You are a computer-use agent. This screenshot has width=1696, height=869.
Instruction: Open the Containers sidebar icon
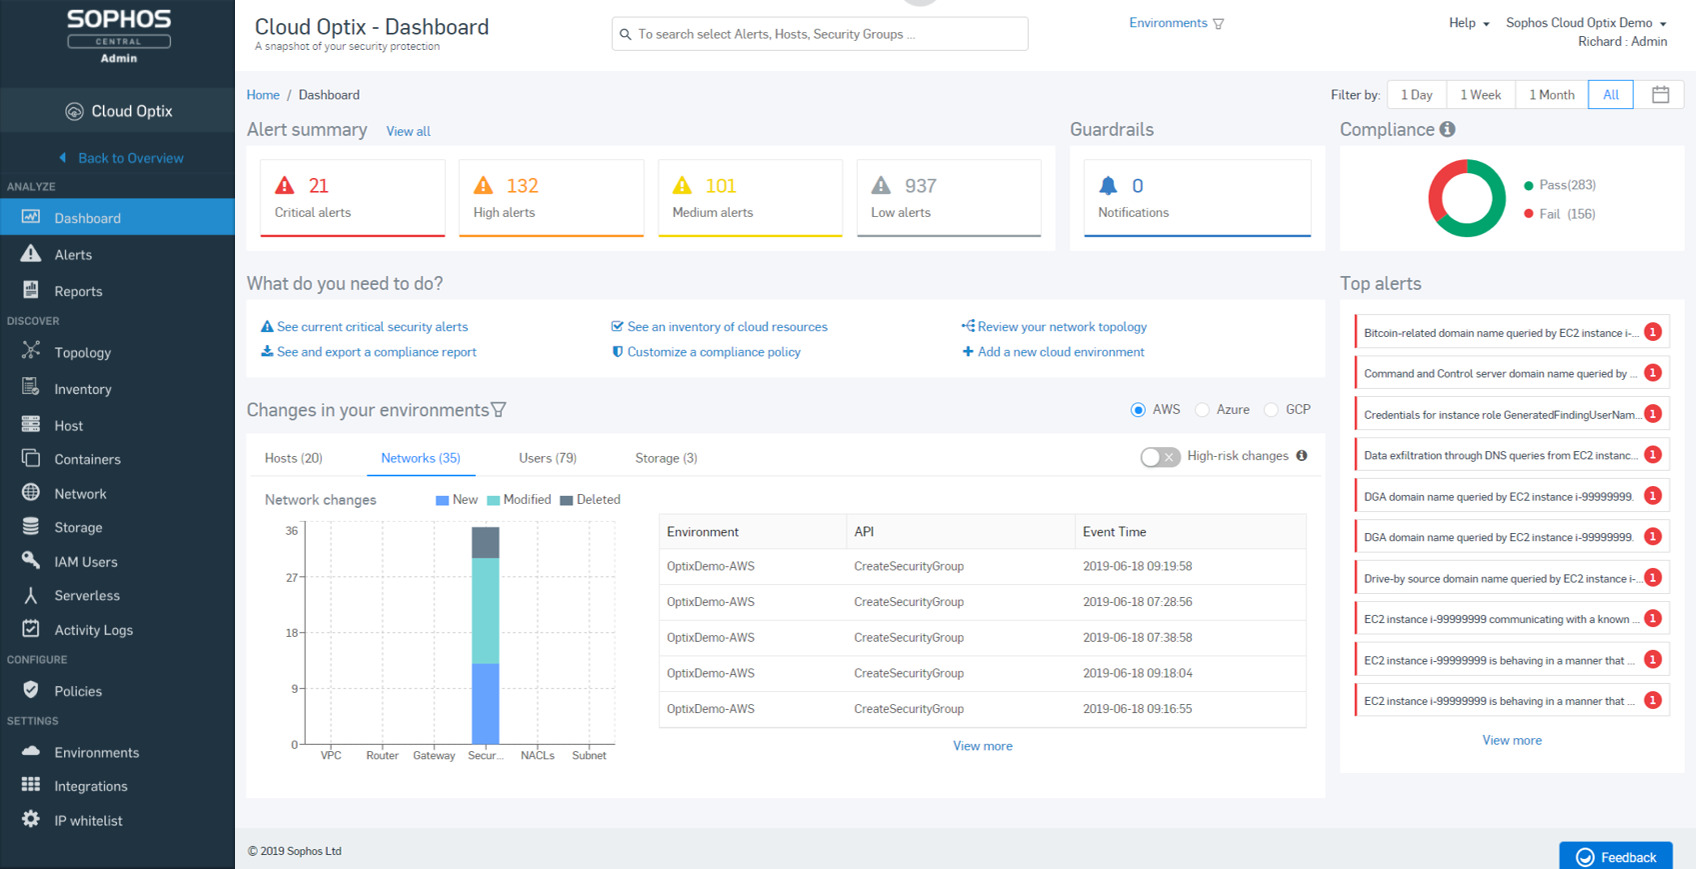[x=31, y=458]
